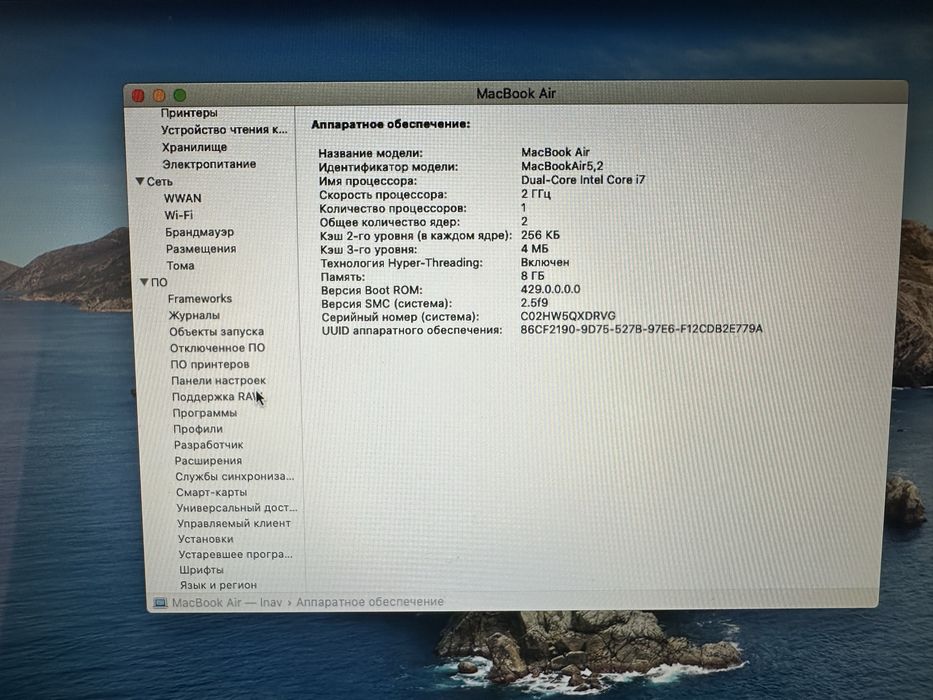Screen dimensions: 933x700
Task: Select the hardware UUID value
Action: [641, 329]
